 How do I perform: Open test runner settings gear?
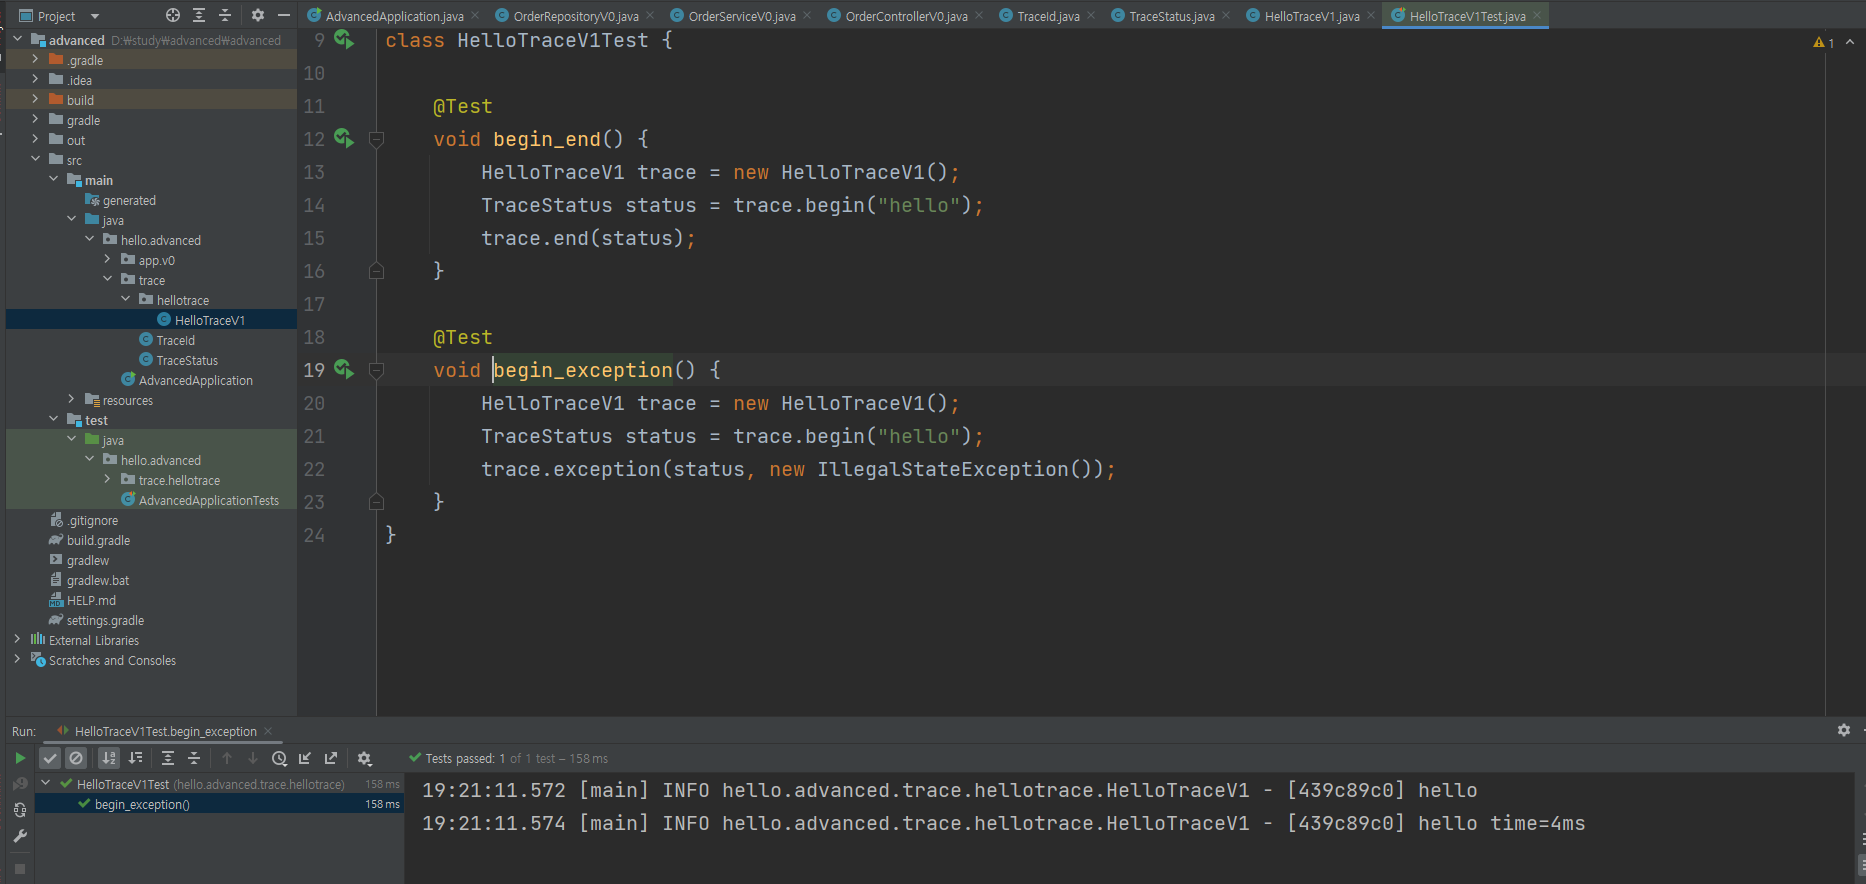coord(365,758)
